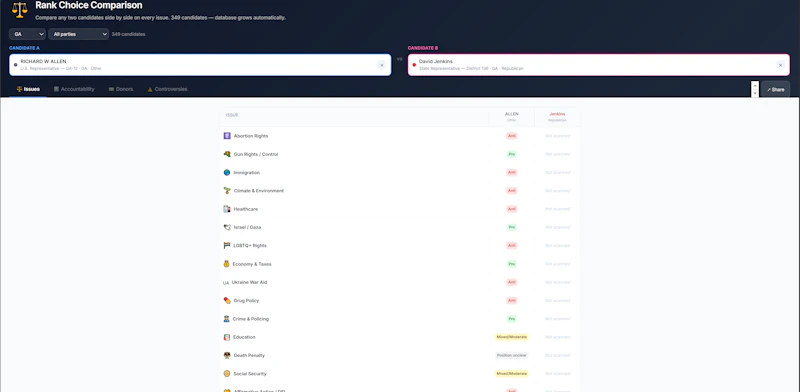Click the Rank Choice Comparison title
The width and height of the screenshot is (800, 392).
(x=89, y=6)
